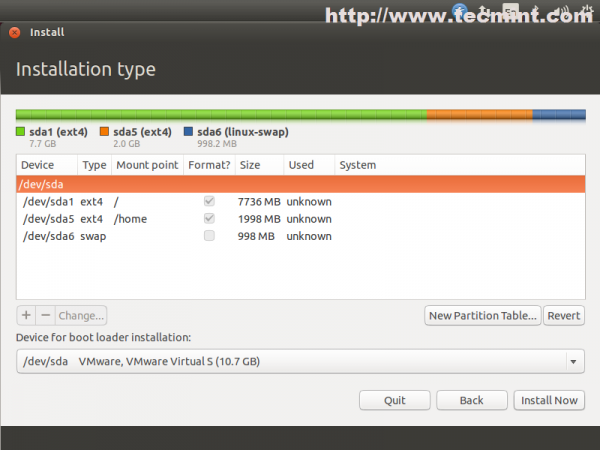
Task: Revert partition changes
Action: (564, 315)
